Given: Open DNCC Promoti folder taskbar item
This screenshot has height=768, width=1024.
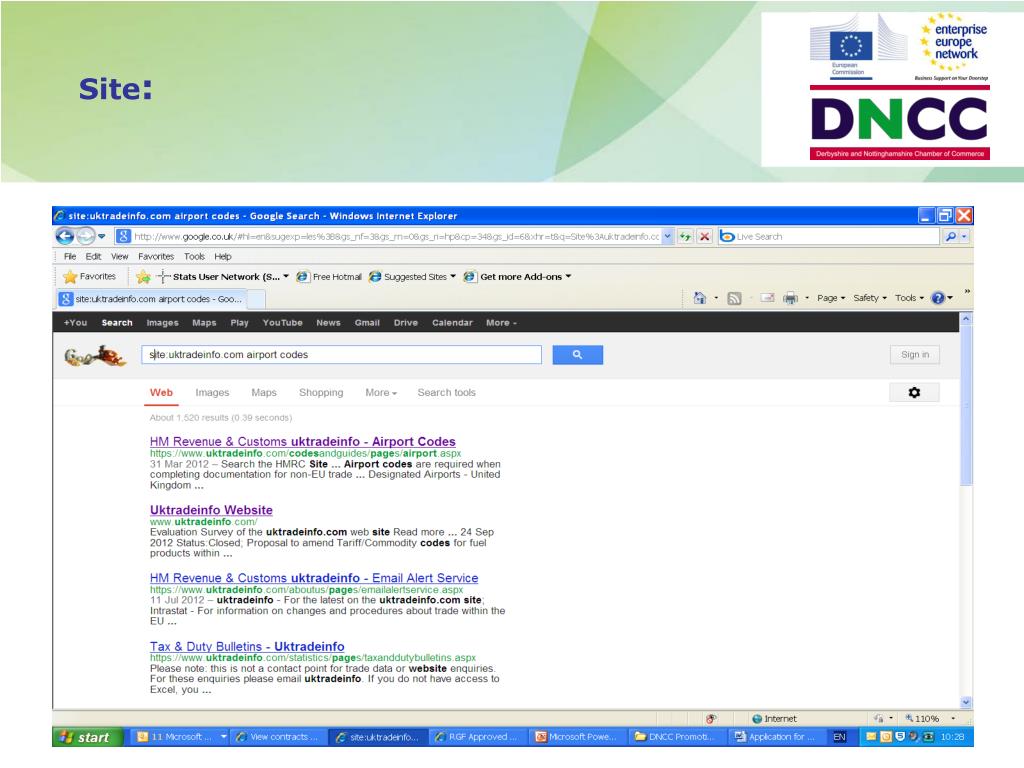Looking at the screenshot, I should 677,737.
